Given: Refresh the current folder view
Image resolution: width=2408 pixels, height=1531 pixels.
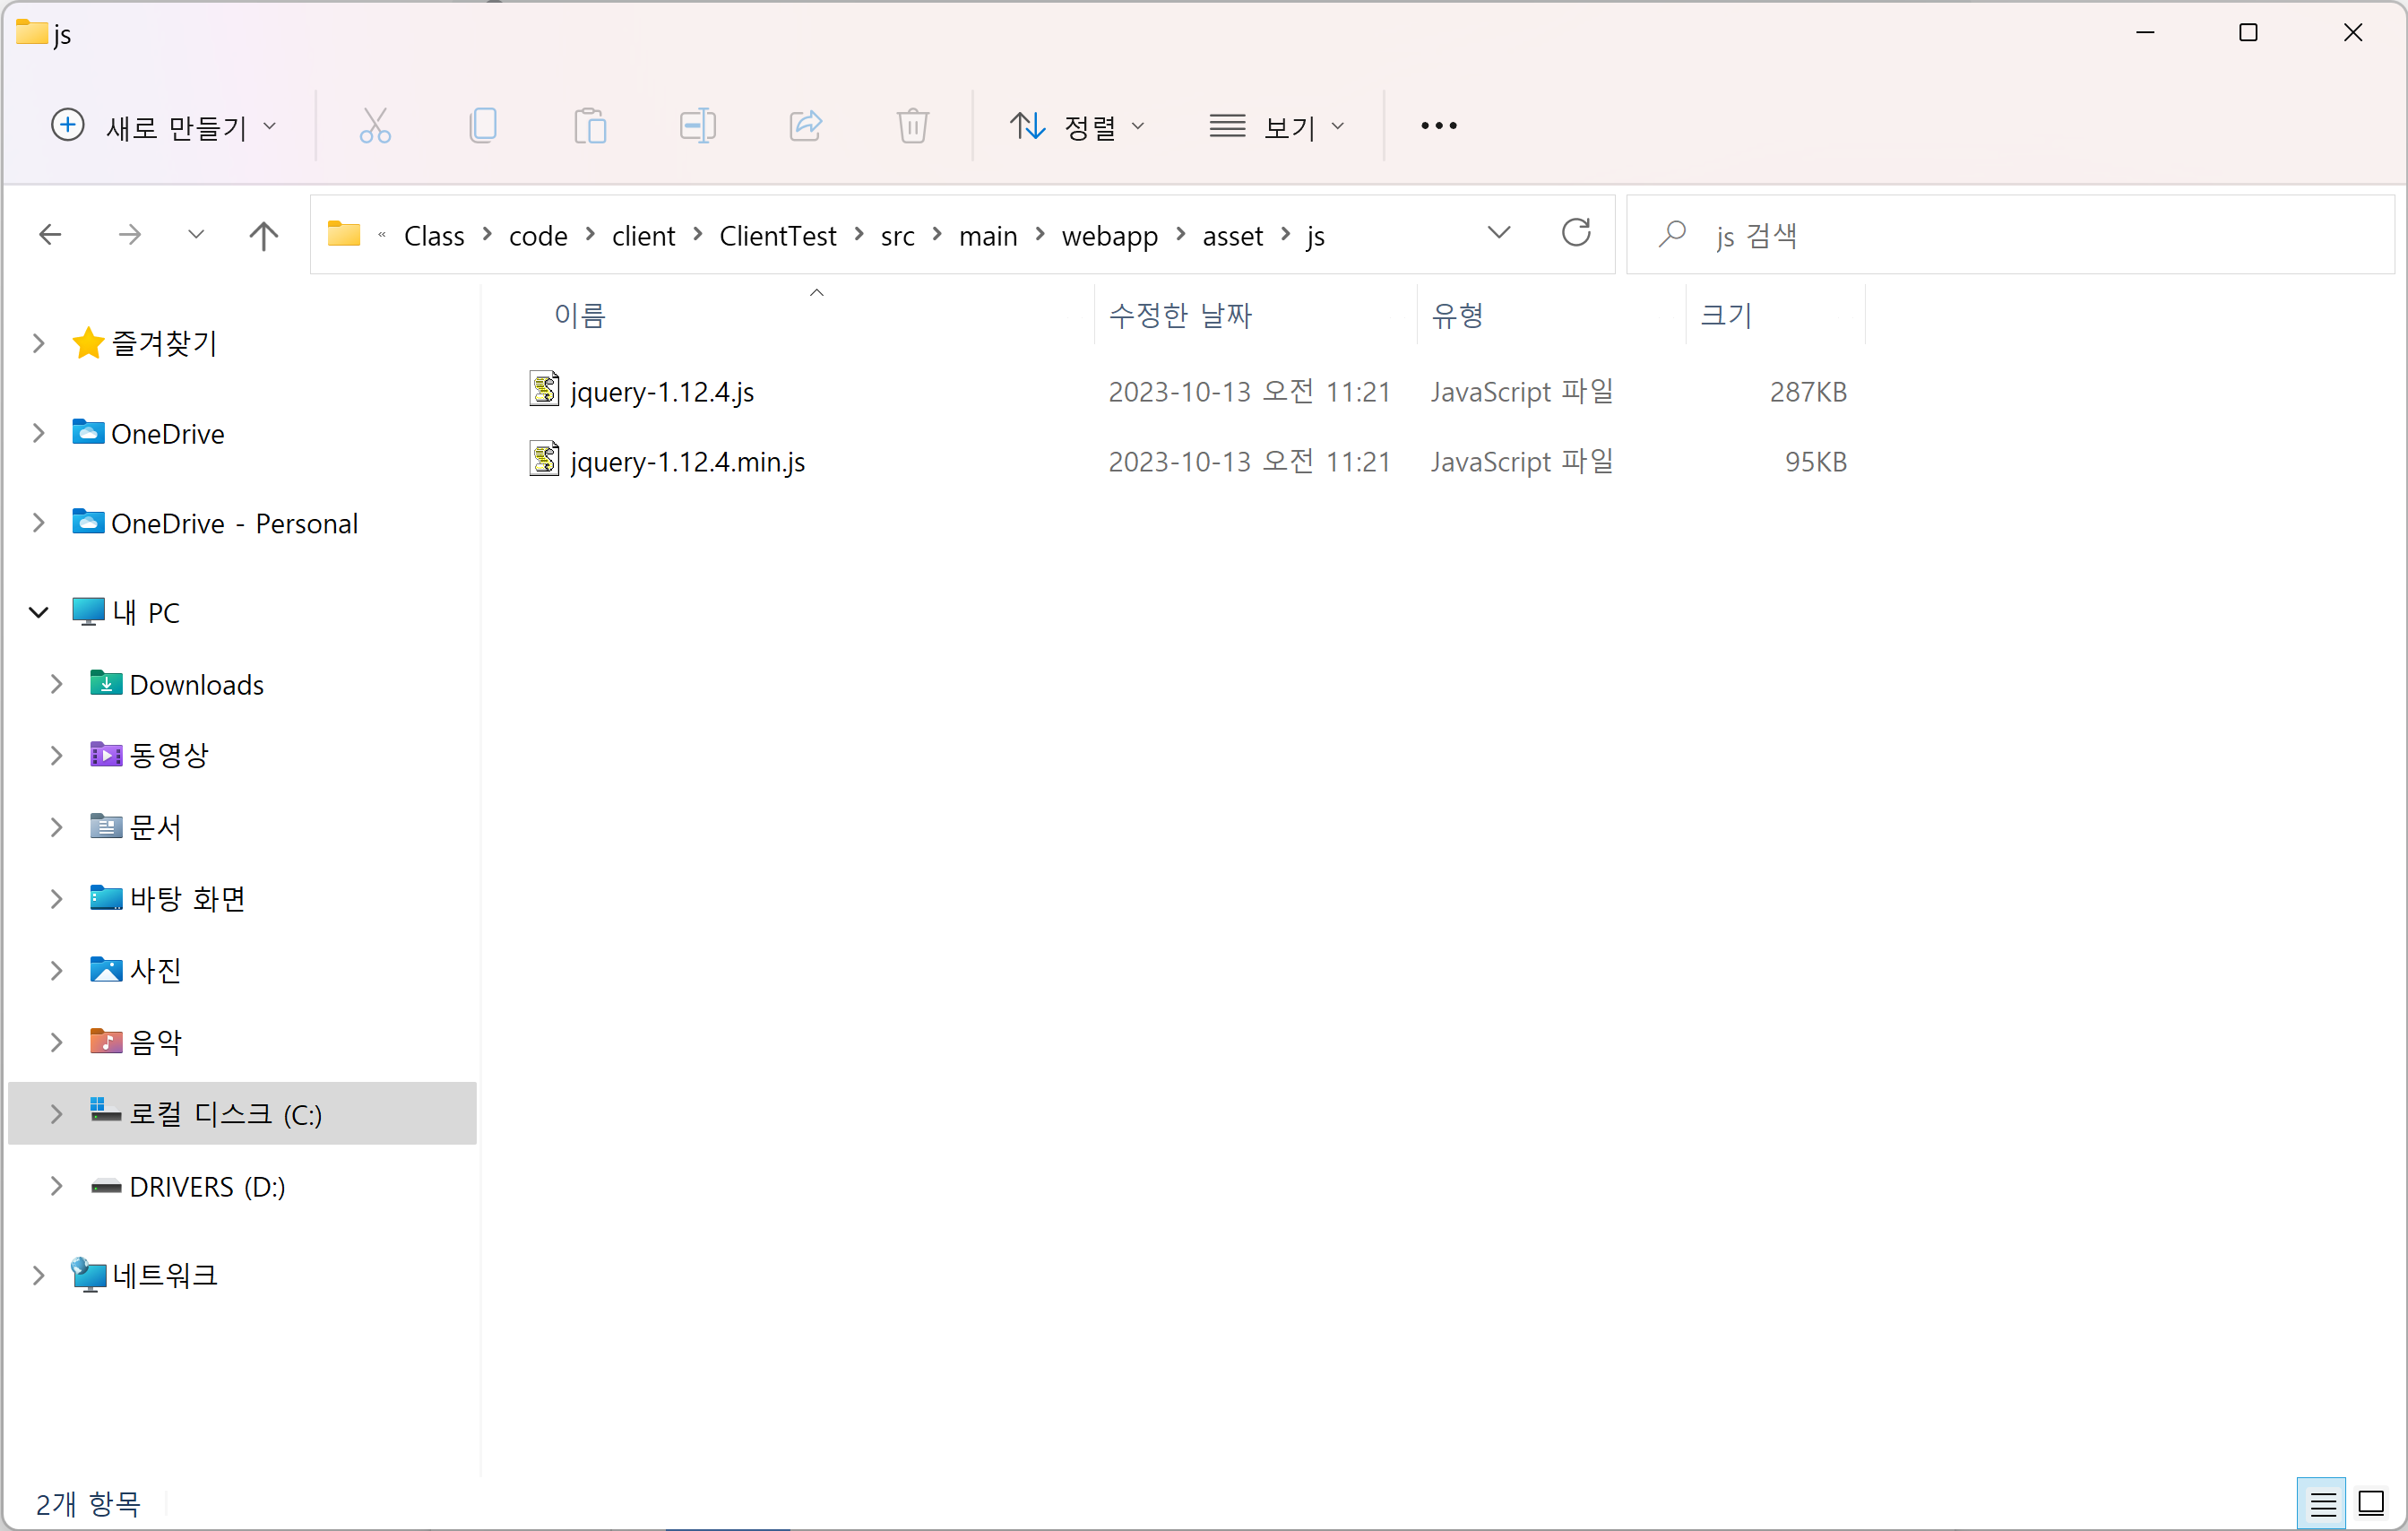Looking at the screenshot, I should tap(1575, 234).
